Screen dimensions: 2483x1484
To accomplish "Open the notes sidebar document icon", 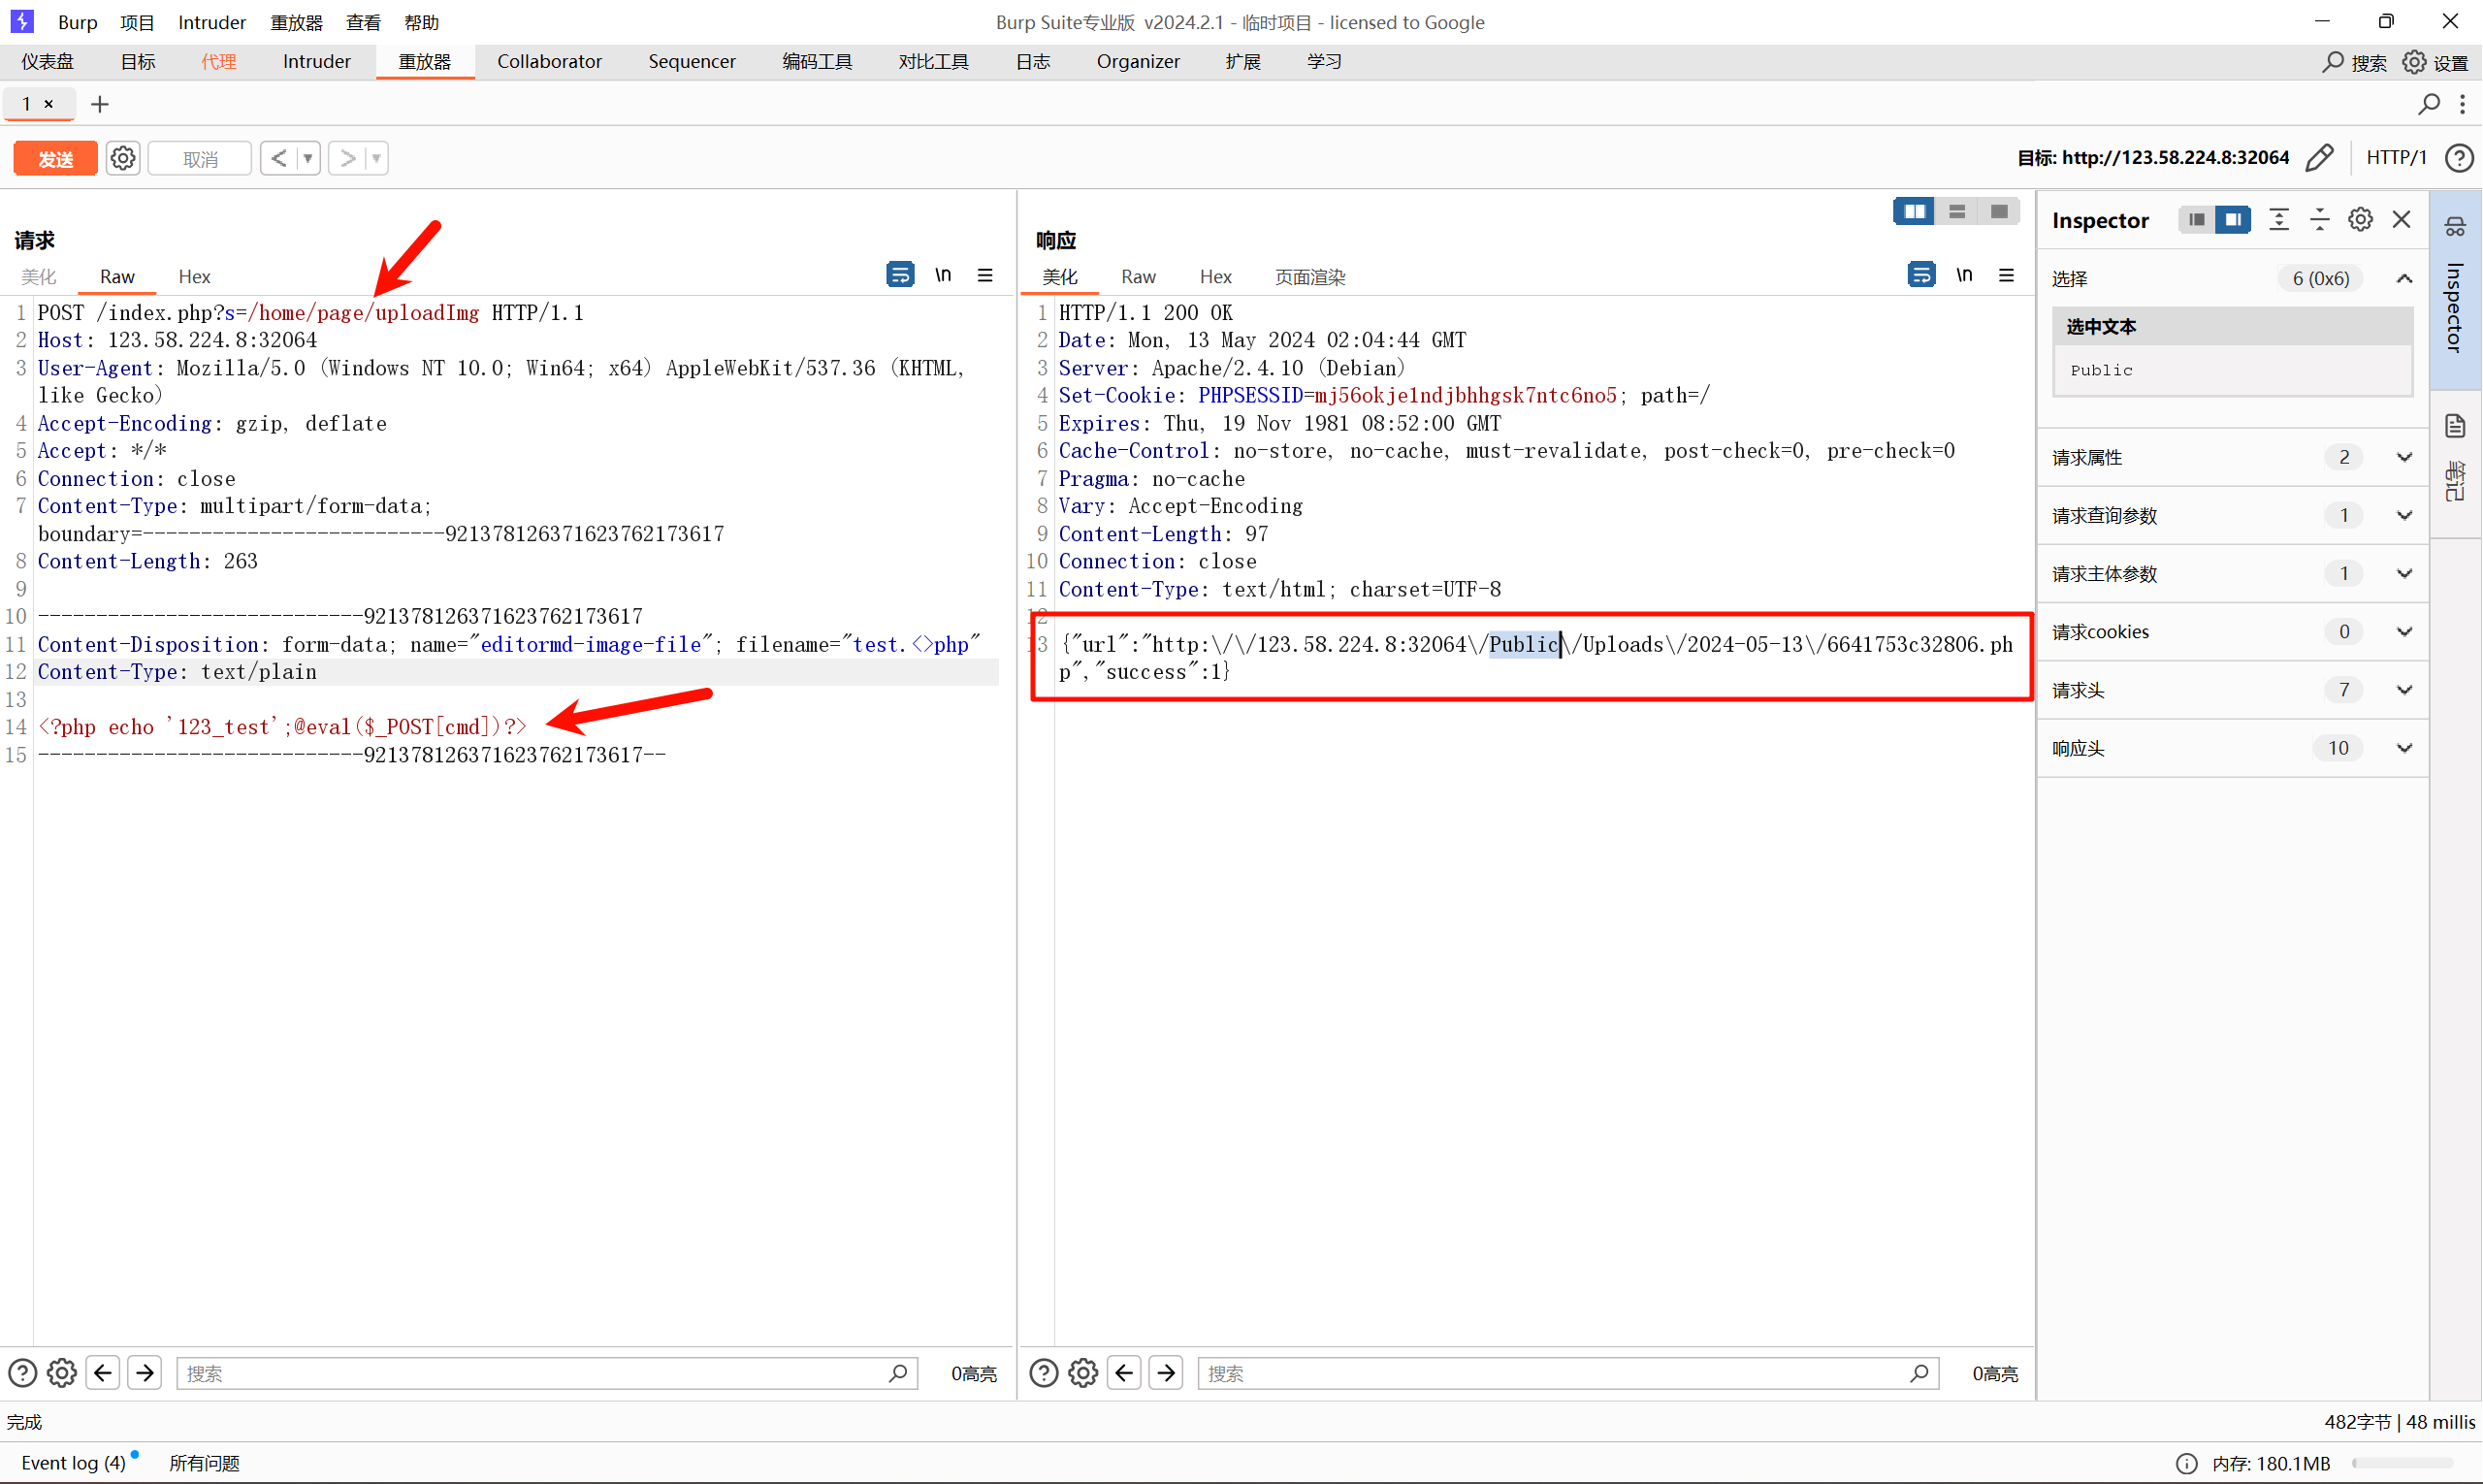I will [2456, 427].
